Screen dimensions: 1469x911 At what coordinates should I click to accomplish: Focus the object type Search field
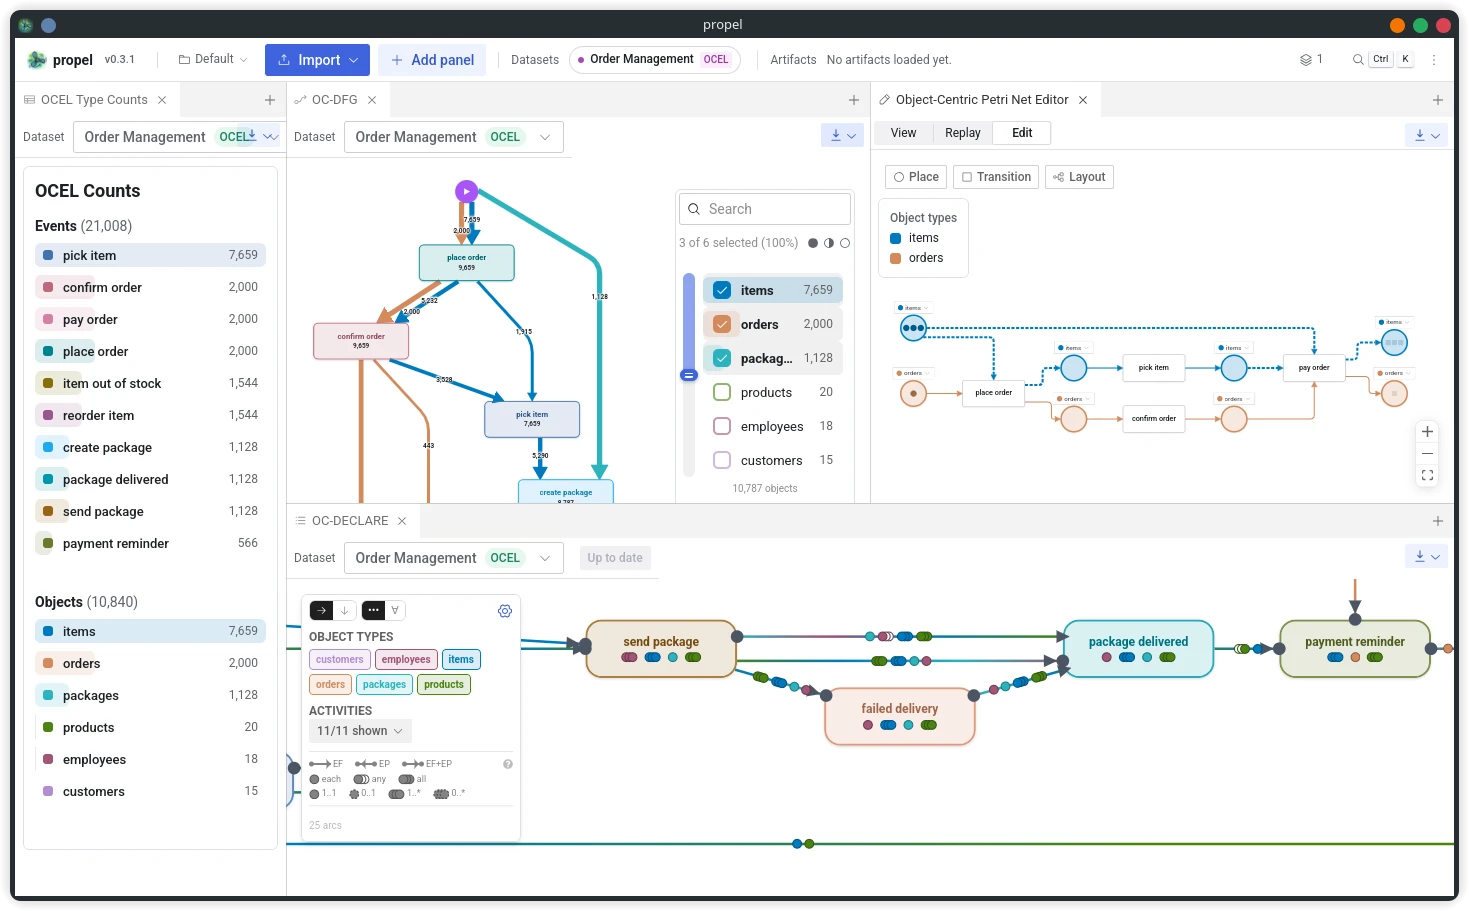pyautogui.click(x=765, y=209)
